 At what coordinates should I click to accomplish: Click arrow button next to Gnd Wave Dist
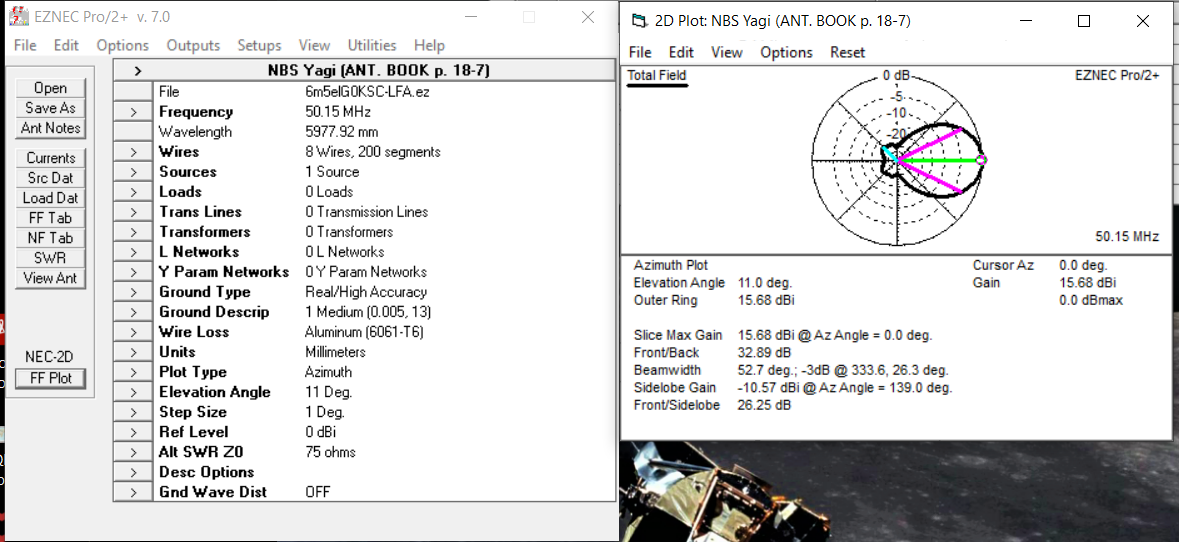pos(134,492)
